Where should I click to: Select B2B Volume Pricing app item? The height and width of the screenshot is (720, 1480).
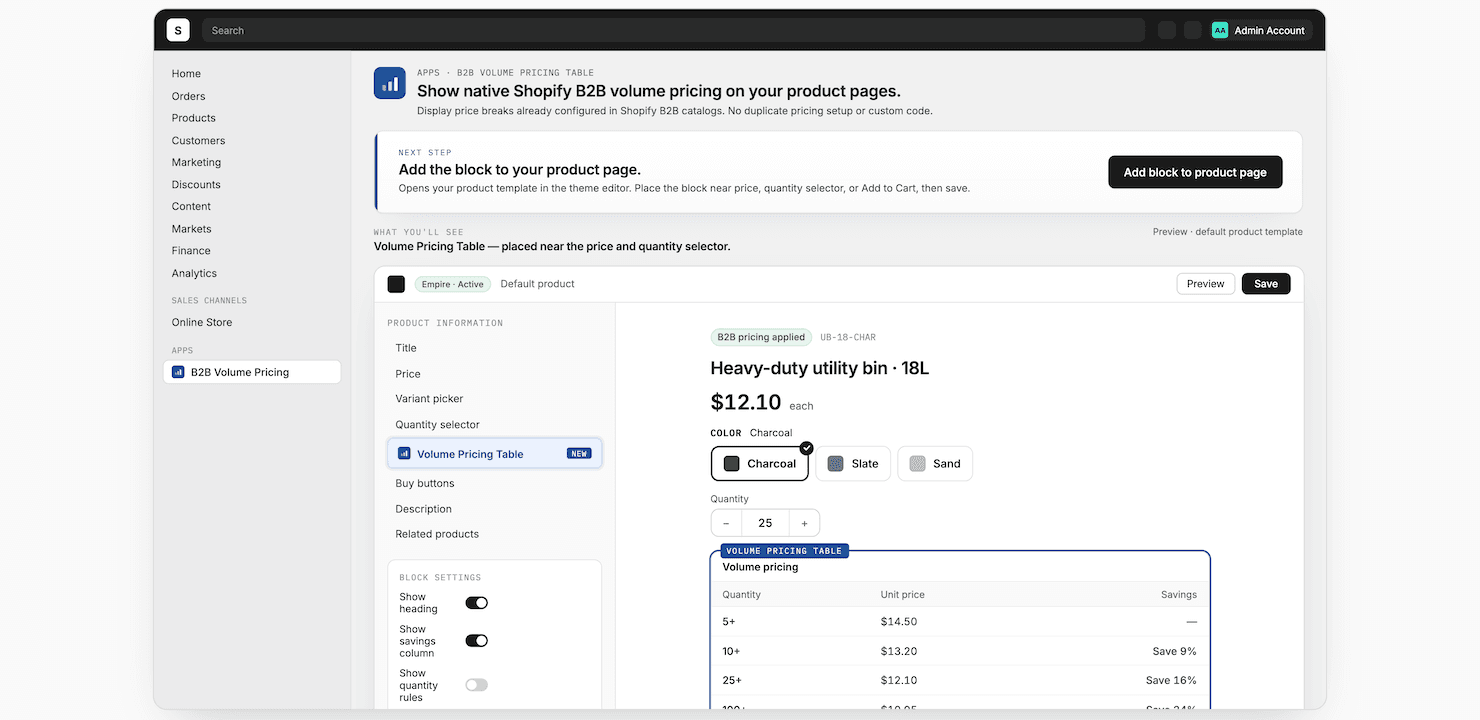pos(252,372)
